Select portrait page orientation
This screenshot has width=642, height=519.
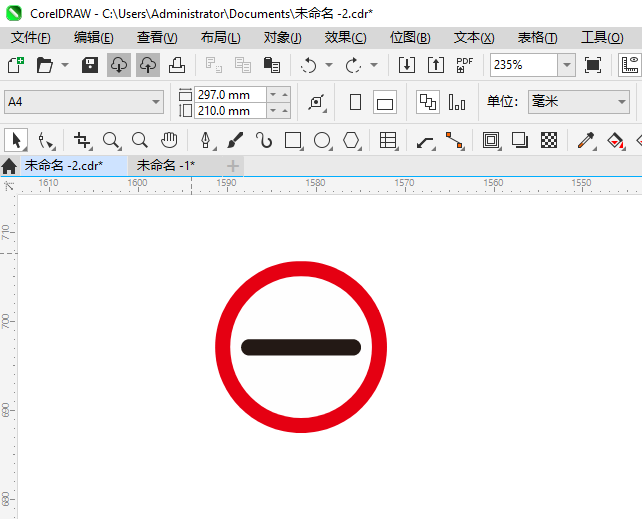click(355, 102)
